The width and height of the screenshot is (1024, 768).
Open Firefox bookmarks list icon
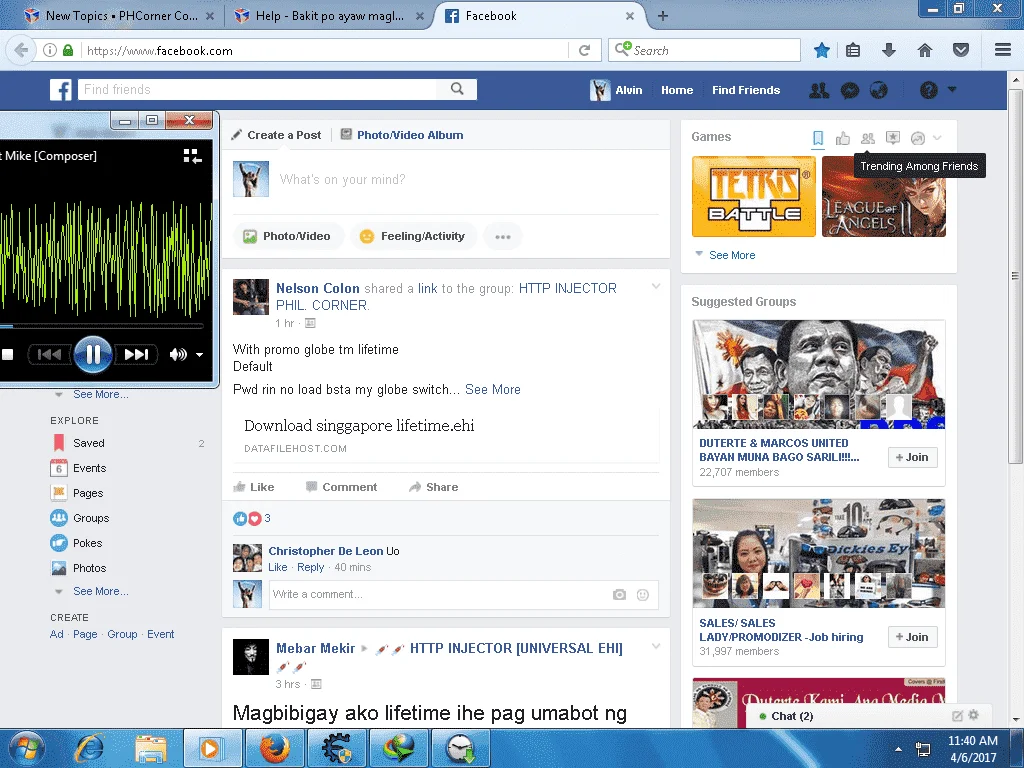click(853, 50)
